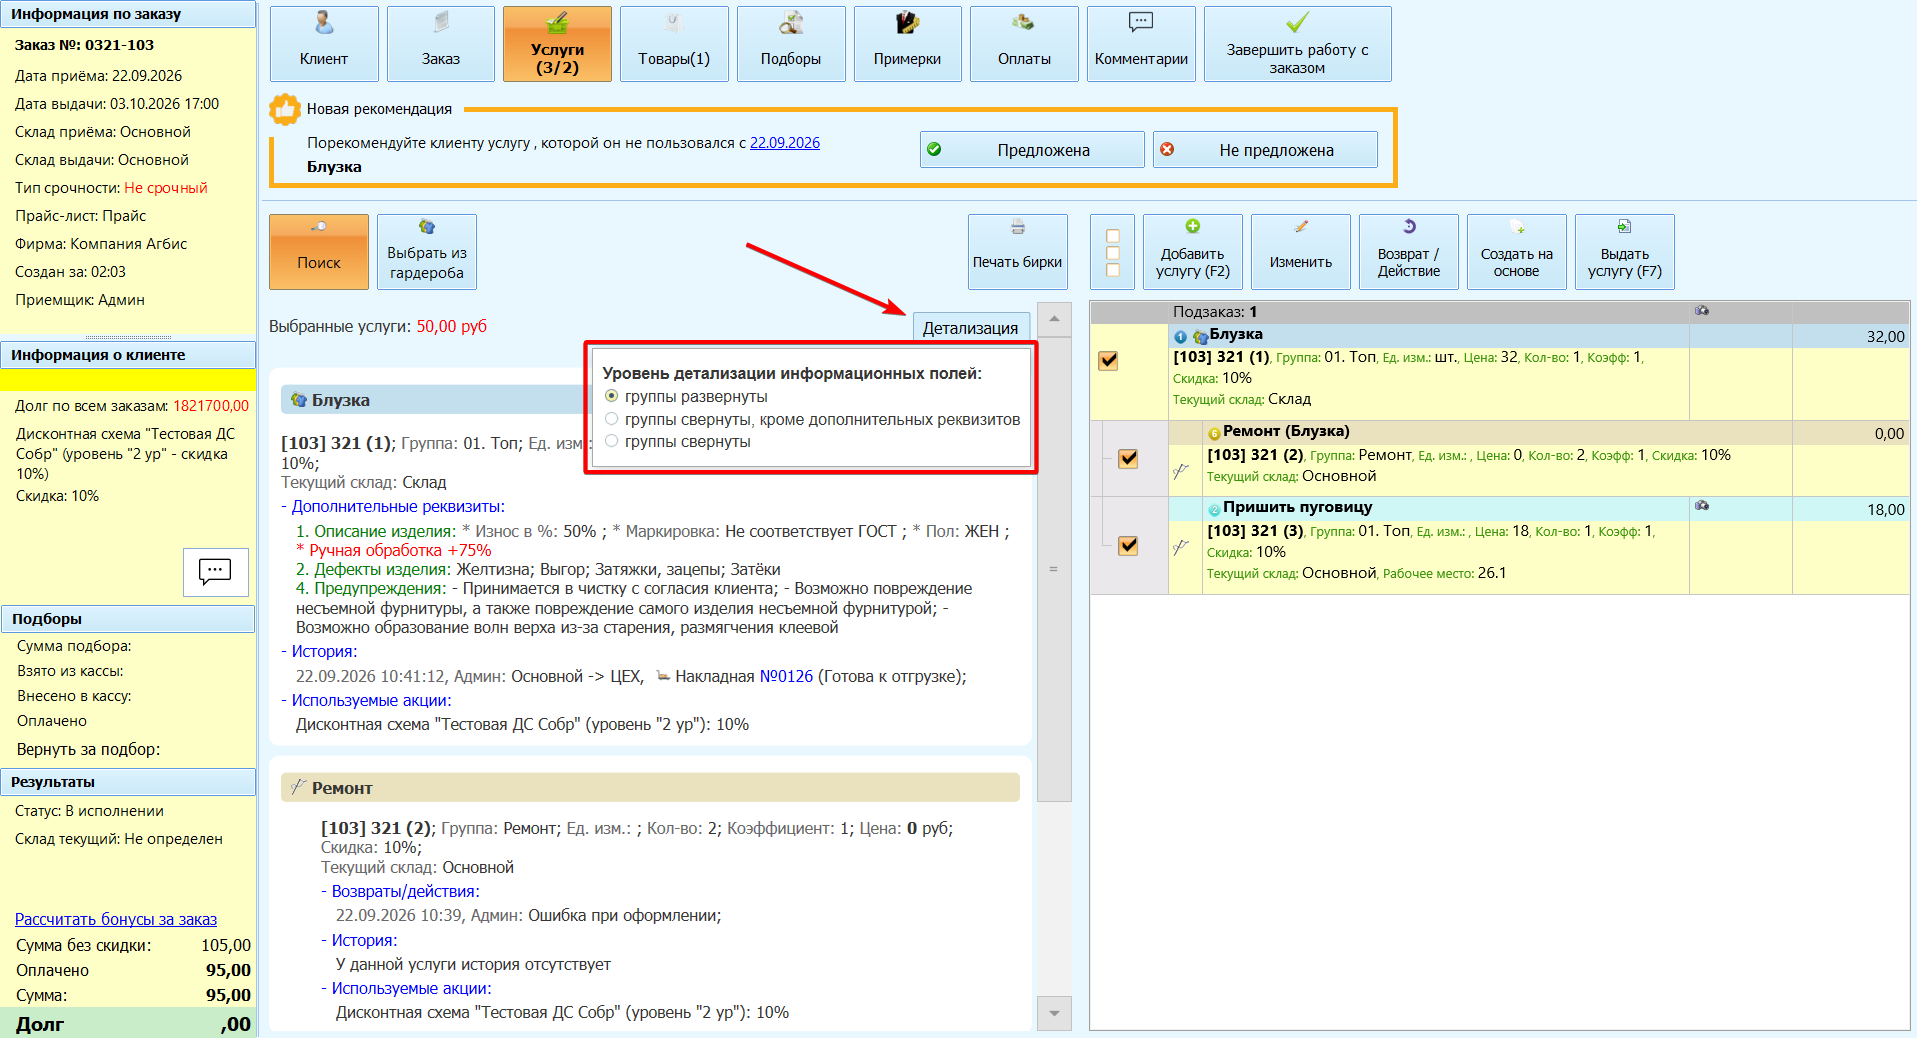Open the Клиент tab

point(324,44)
